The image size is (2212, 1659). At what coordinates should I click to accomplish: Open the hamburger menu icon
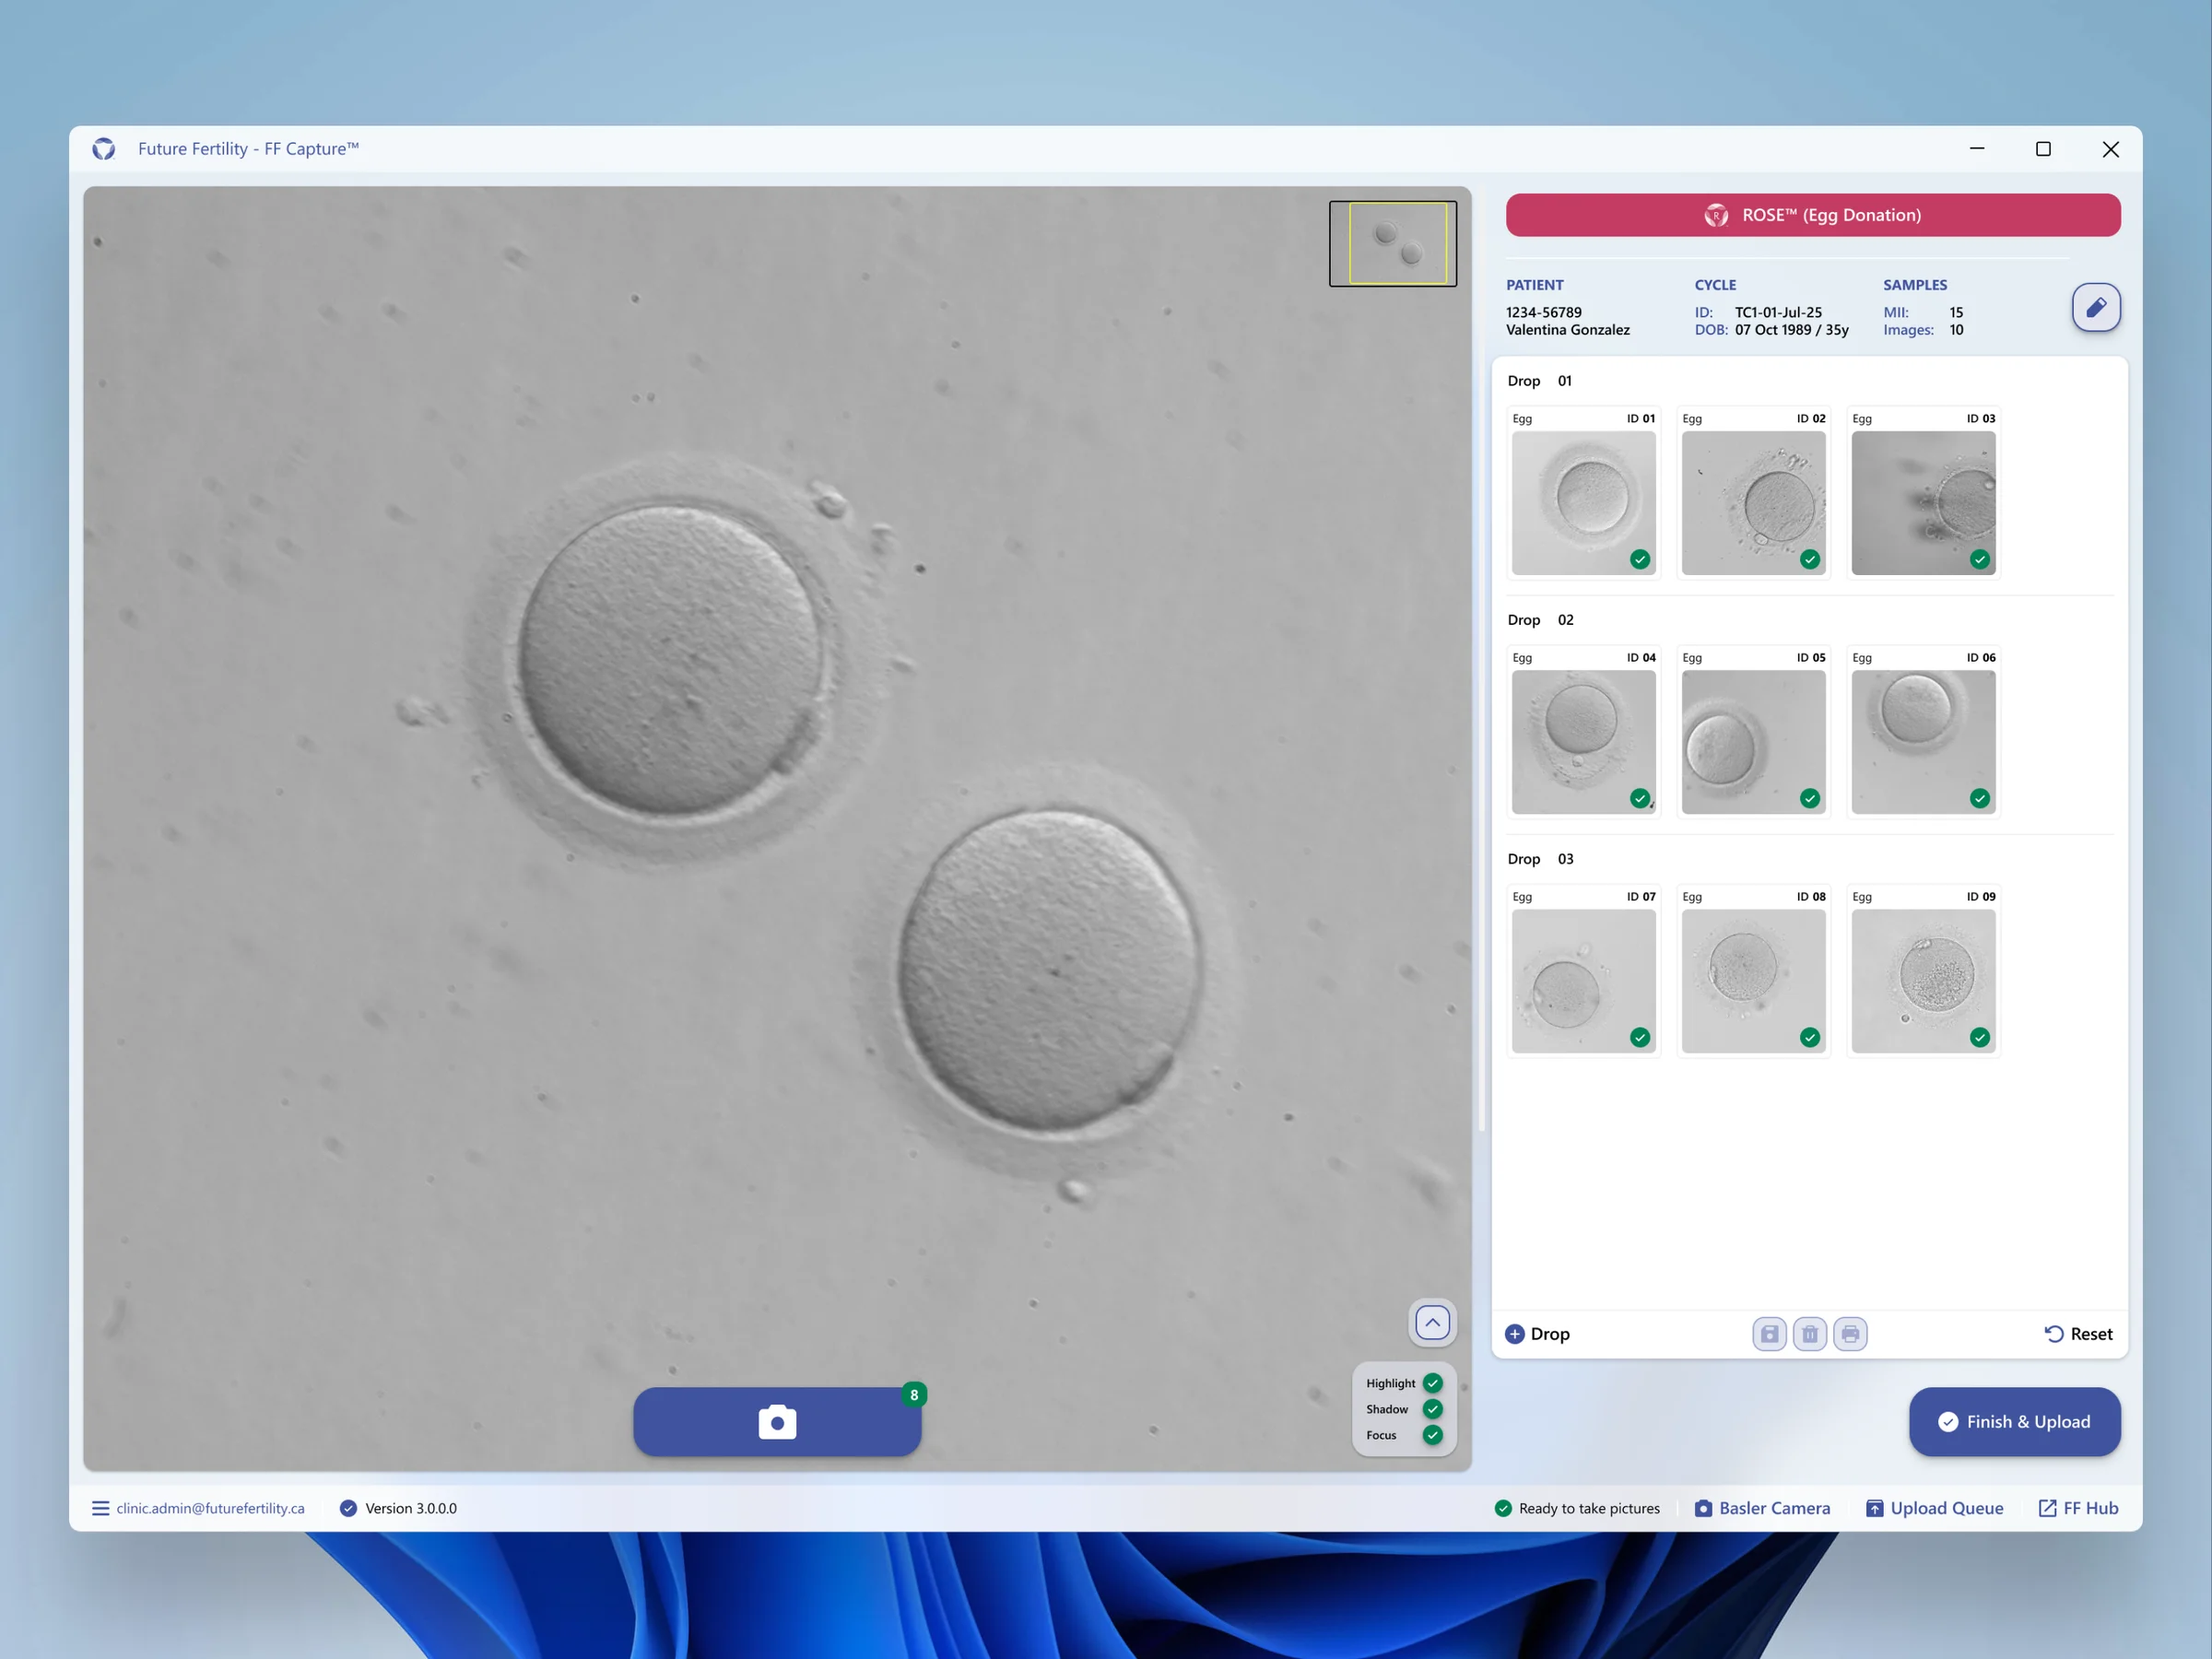(100, 1508)
